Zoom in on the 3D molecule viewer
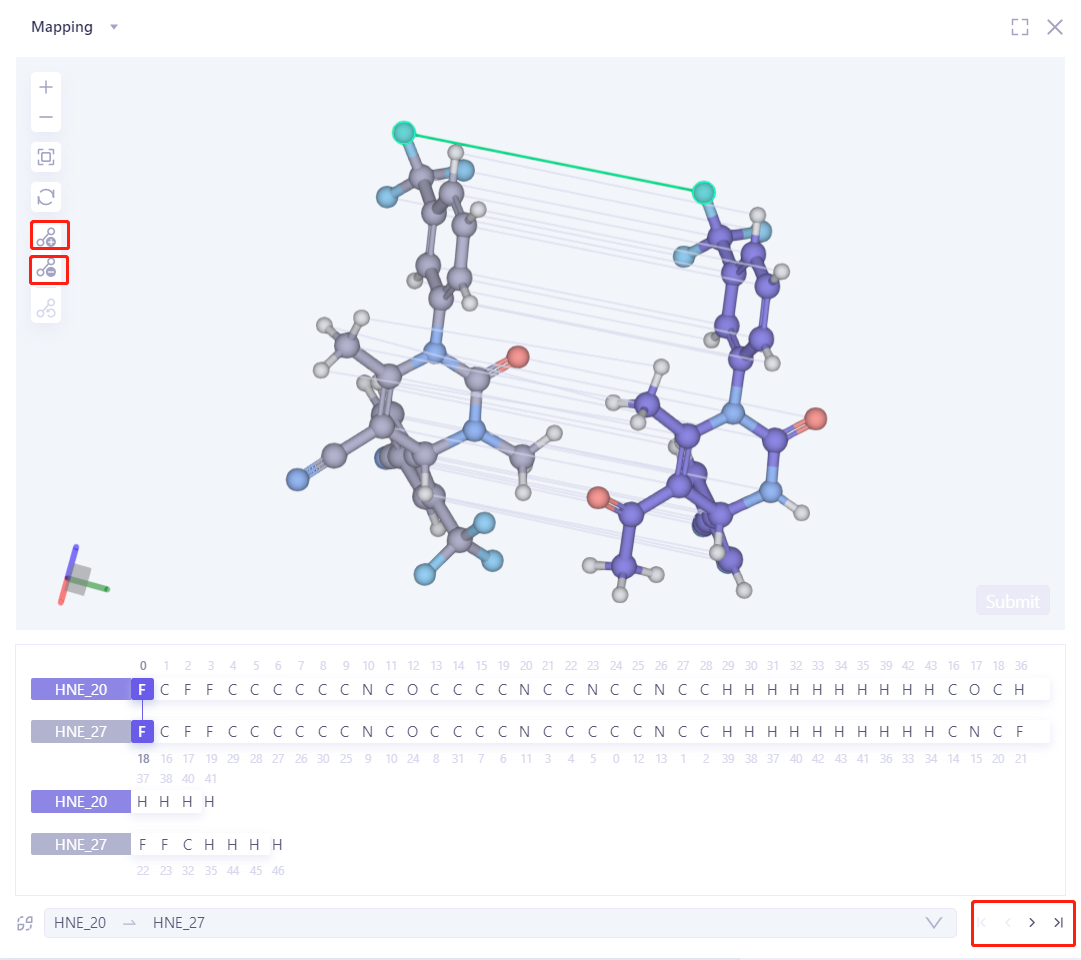The width and height of the screenshot is (1081, 960). point(46,87)
